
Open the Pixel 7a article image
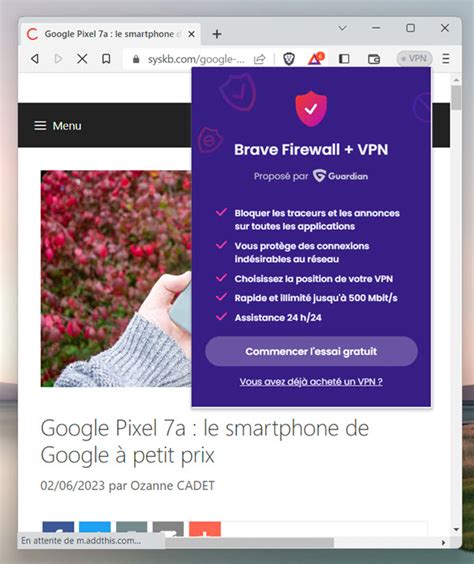tap(116, 279)
